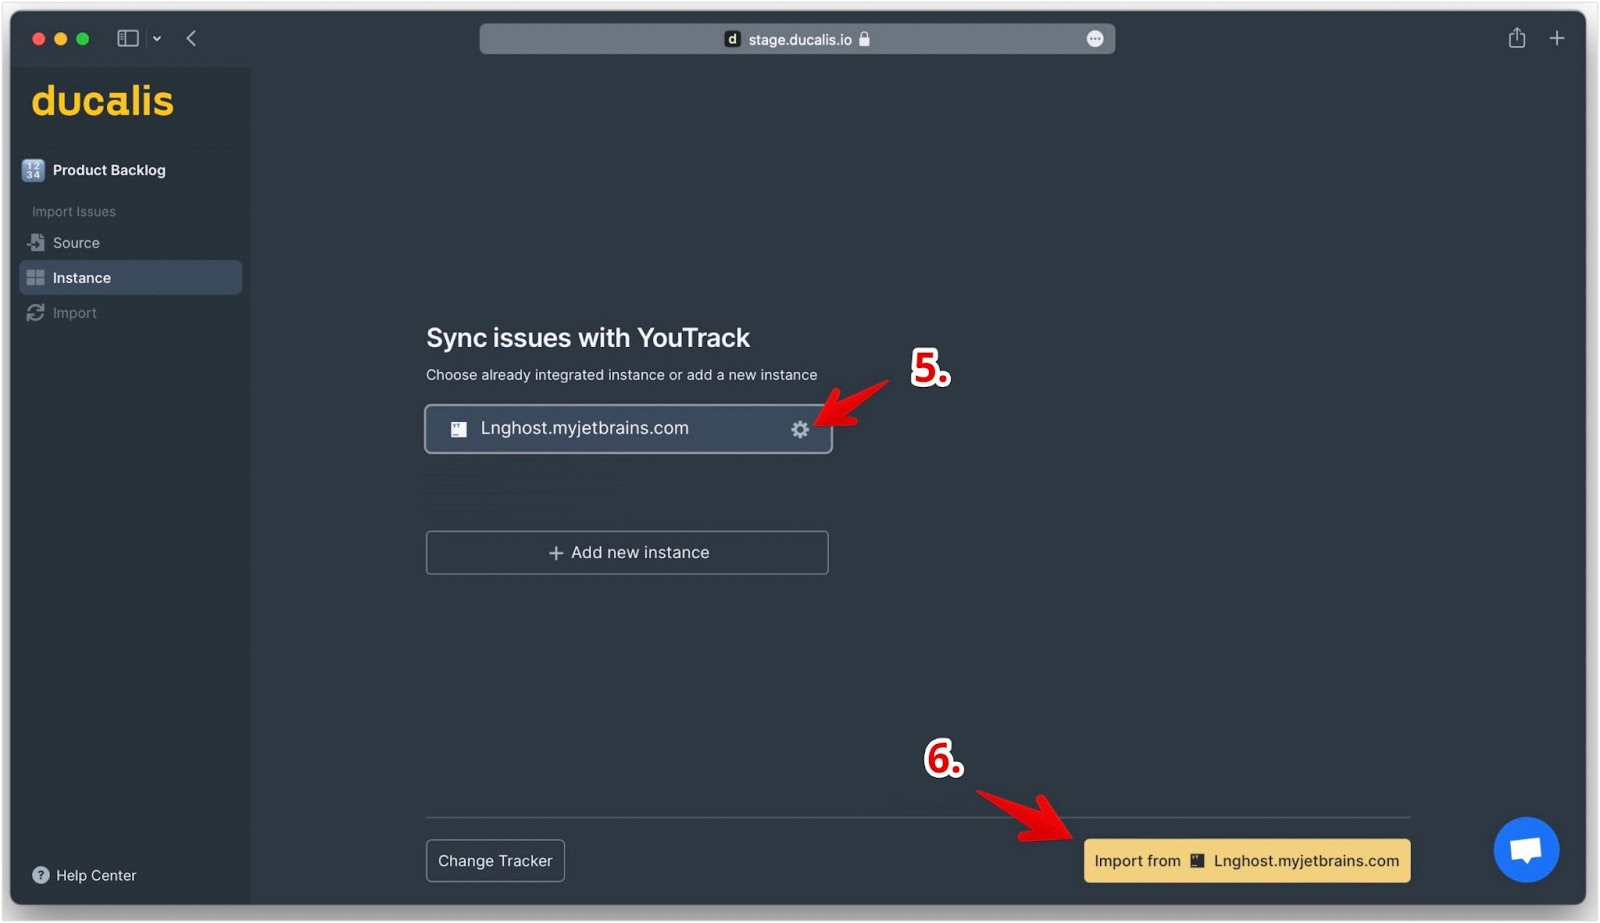The image size is (1600, 923).
Task: Click the YouTrack icon in Import button
Action: 1197,861
